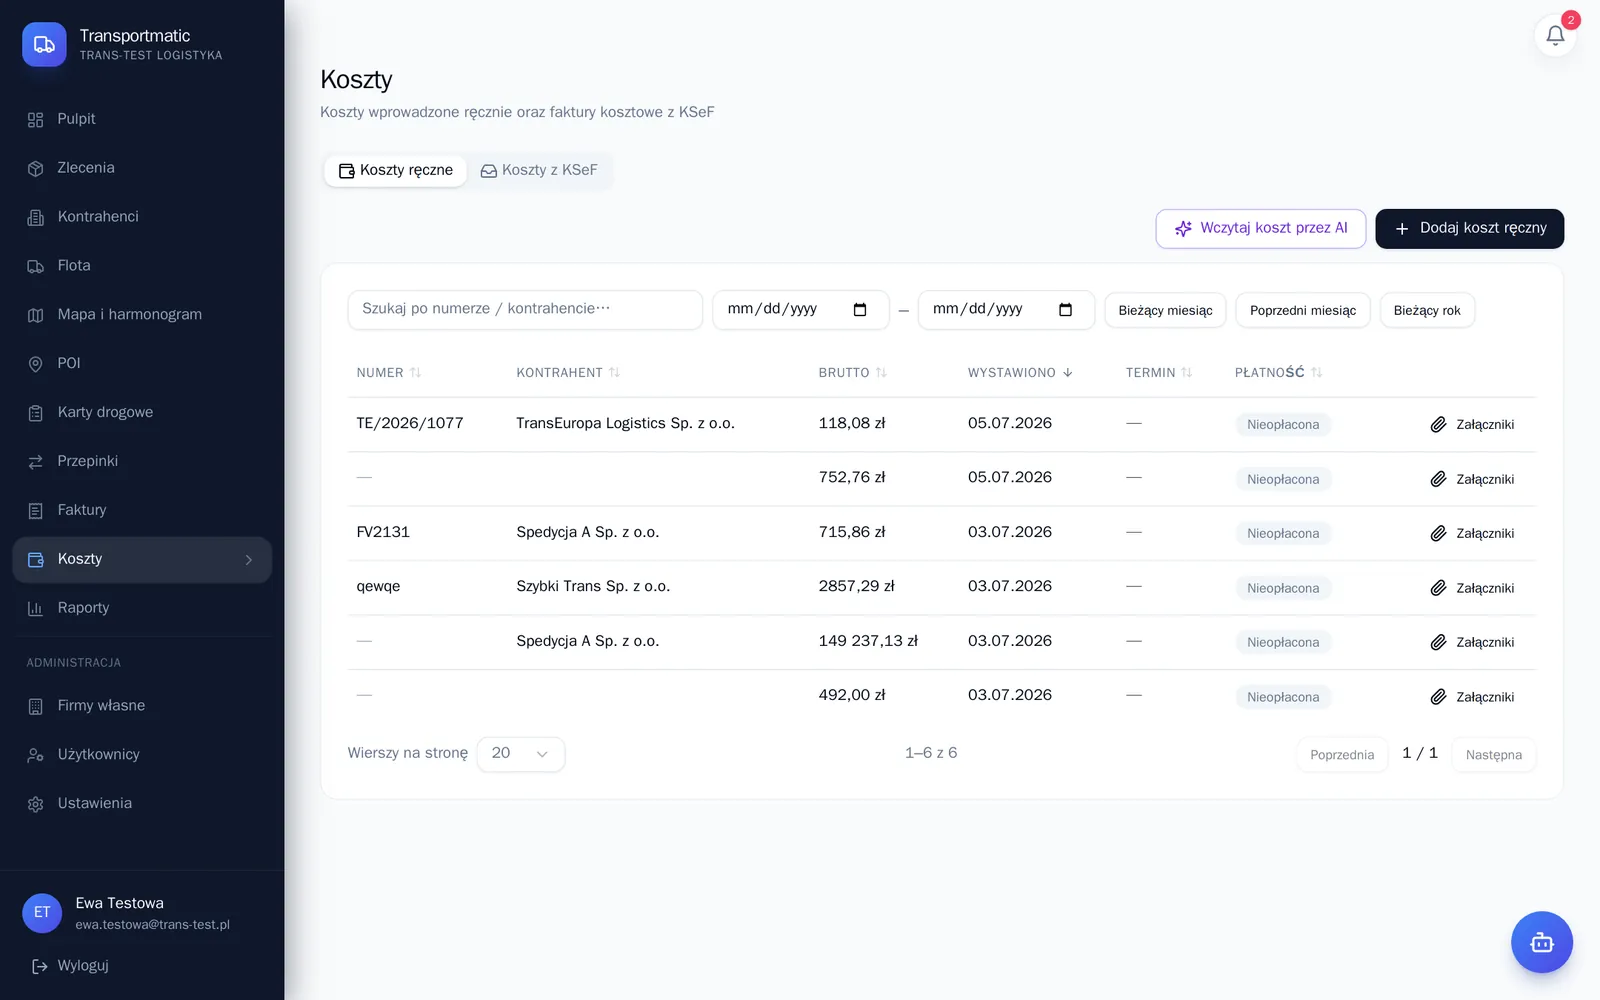Click the Dodaj koszt ręczny button
Screen dimensions: 1600x1000
[1469, 228]
